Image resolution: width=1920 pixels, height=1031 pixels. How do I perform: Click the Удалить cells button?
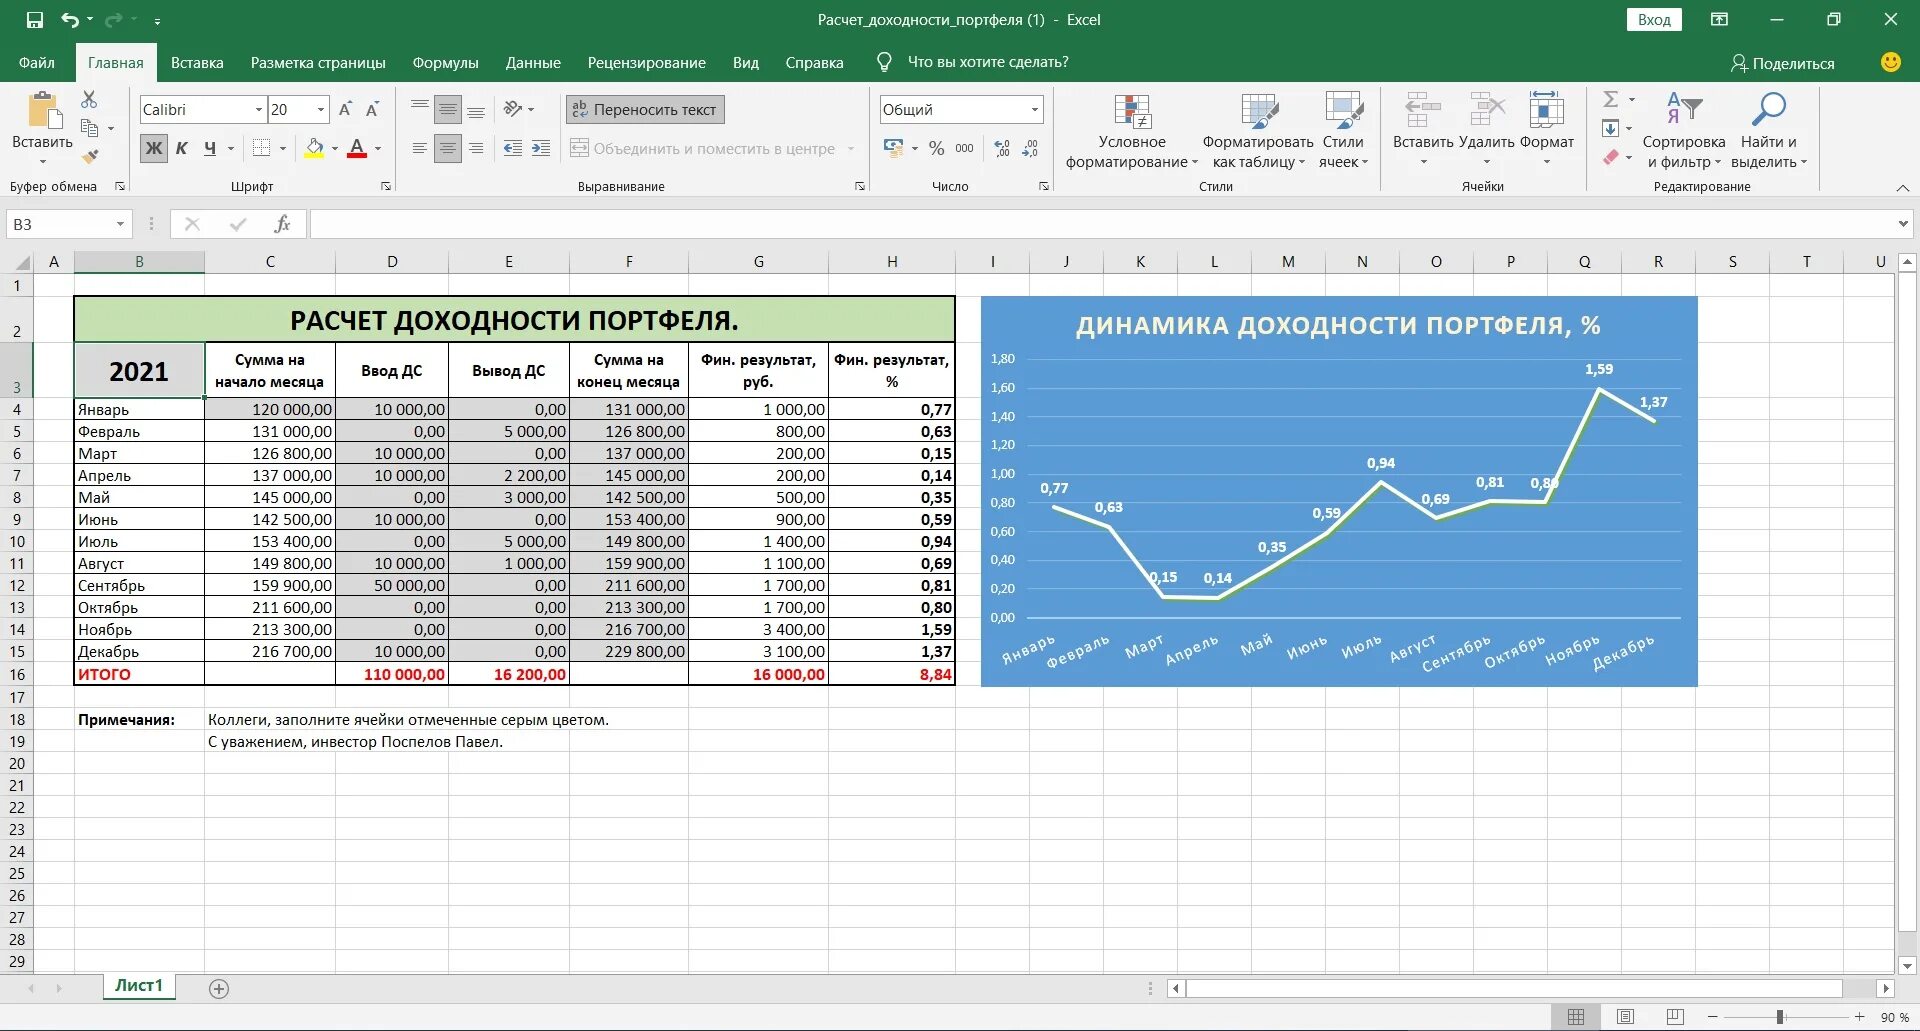tap(1486, 131)
